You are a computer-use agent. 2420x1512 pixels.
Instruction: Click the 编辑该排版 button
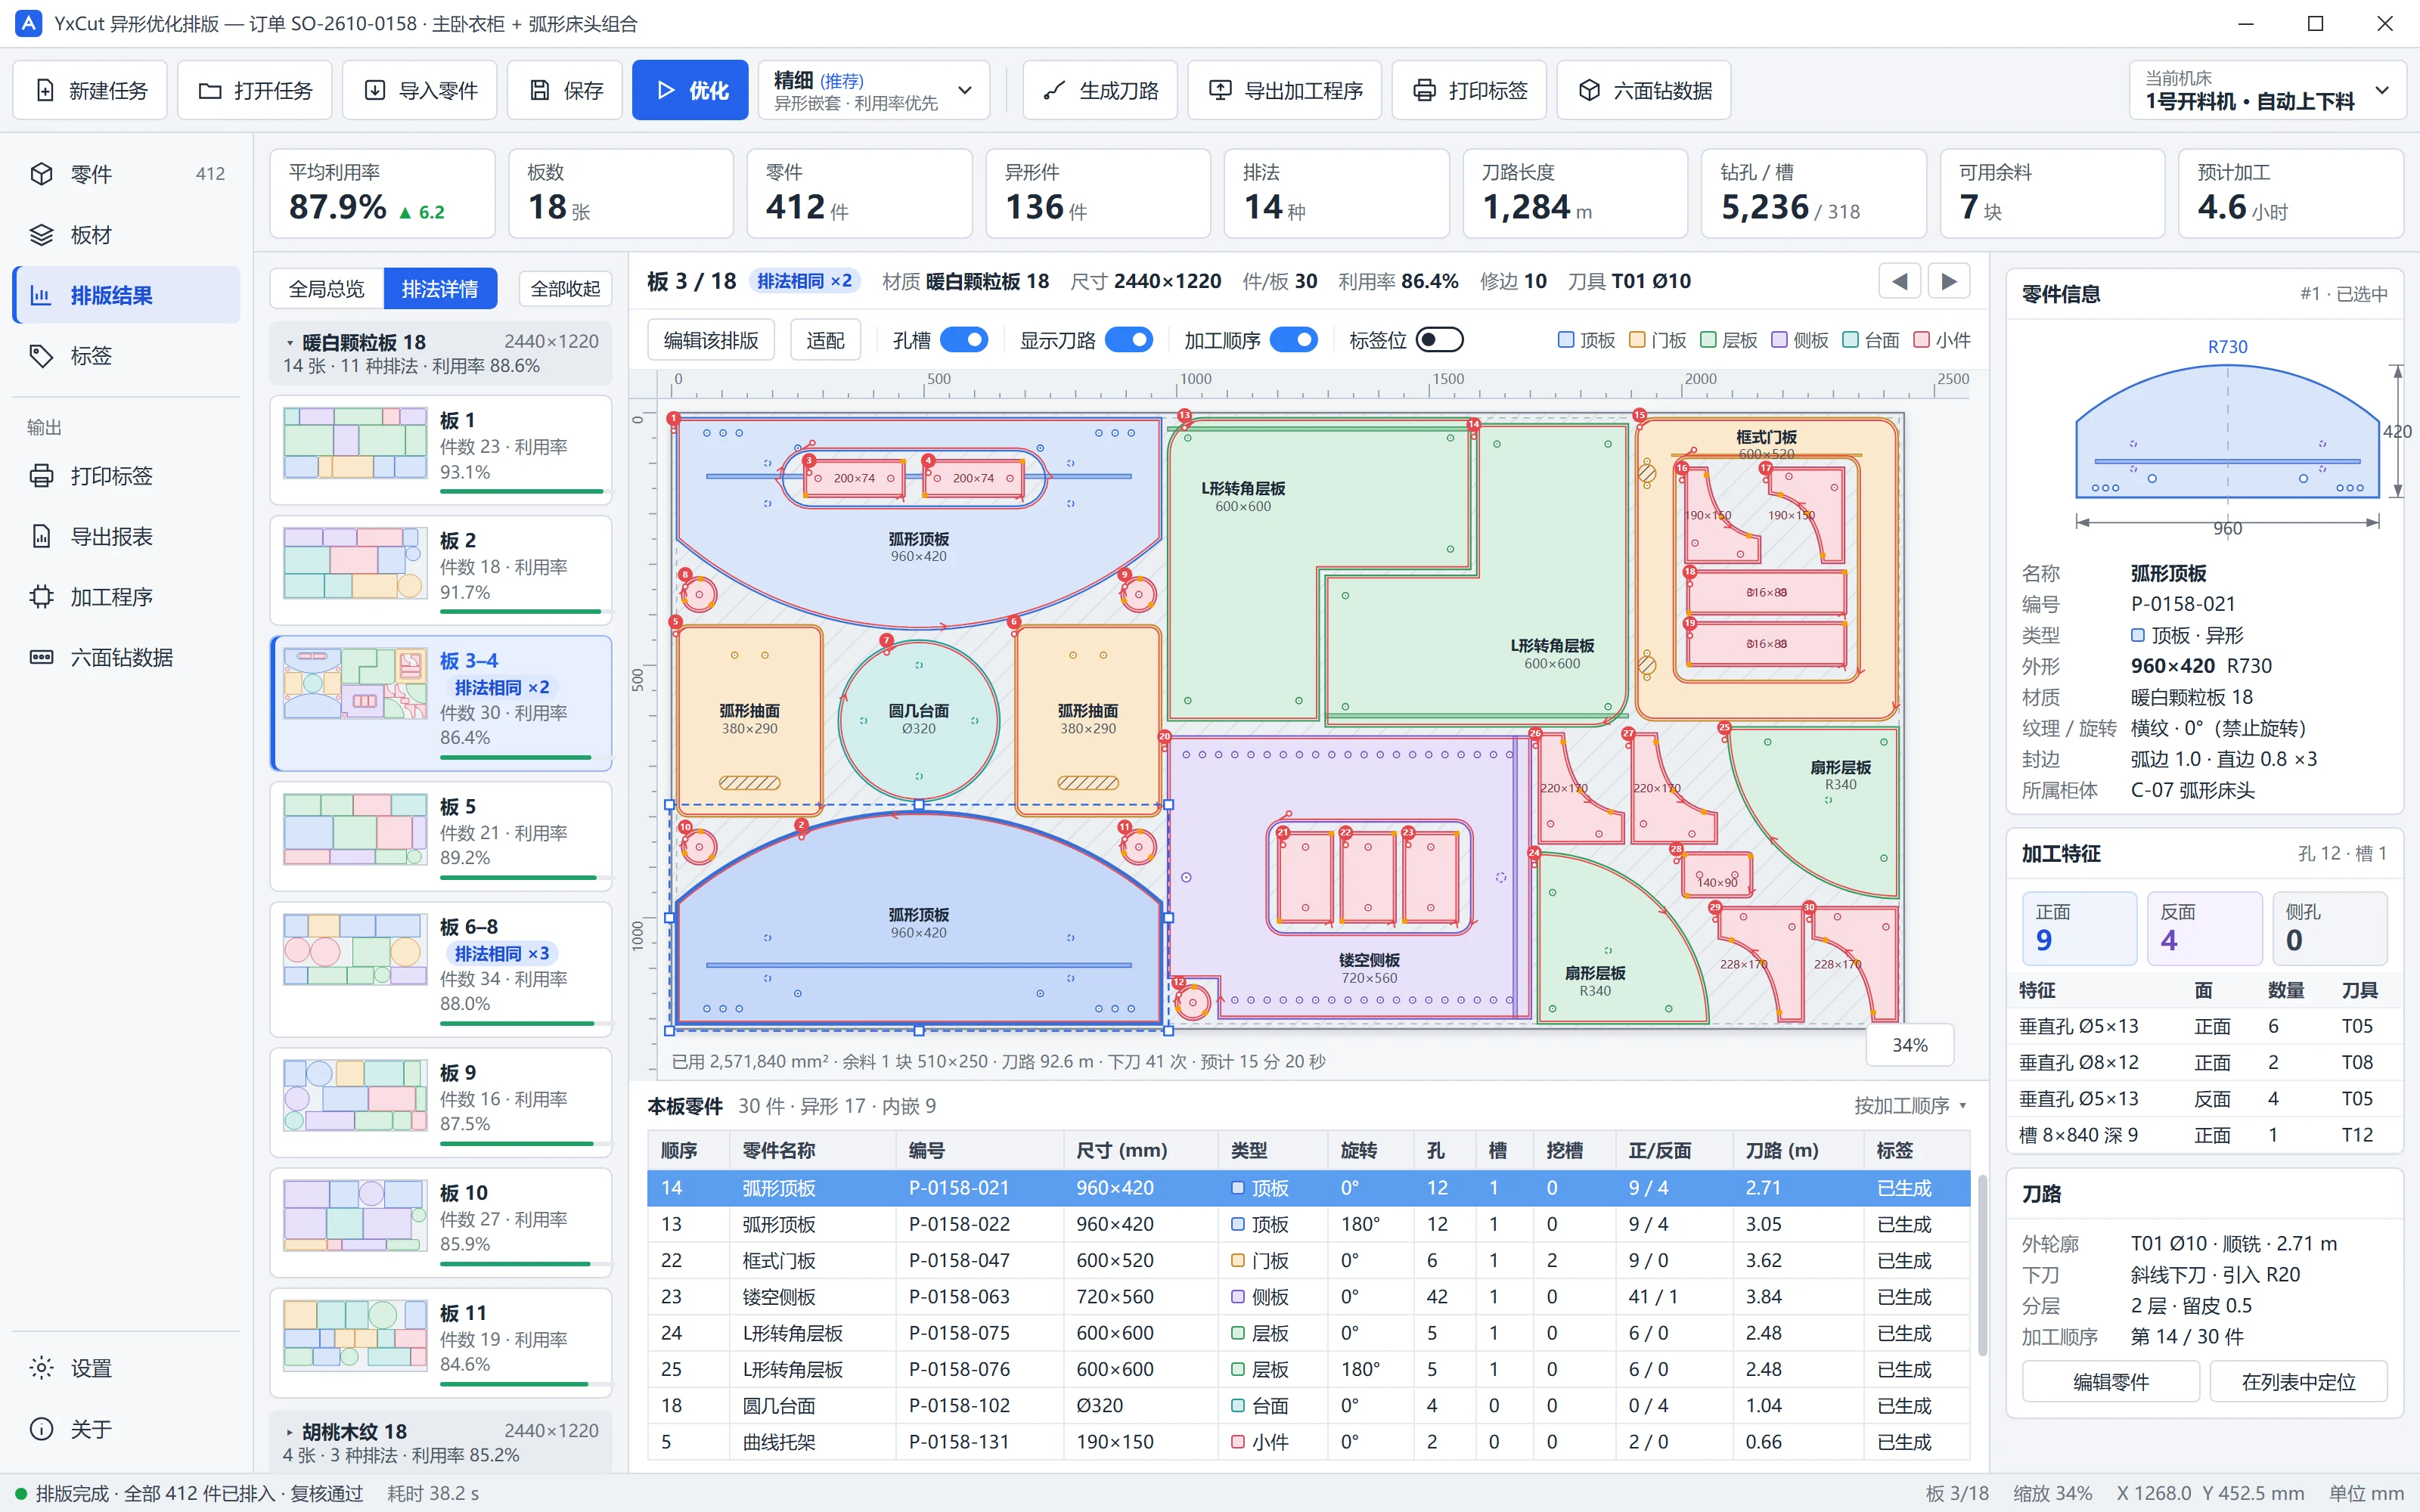point(711,340)
